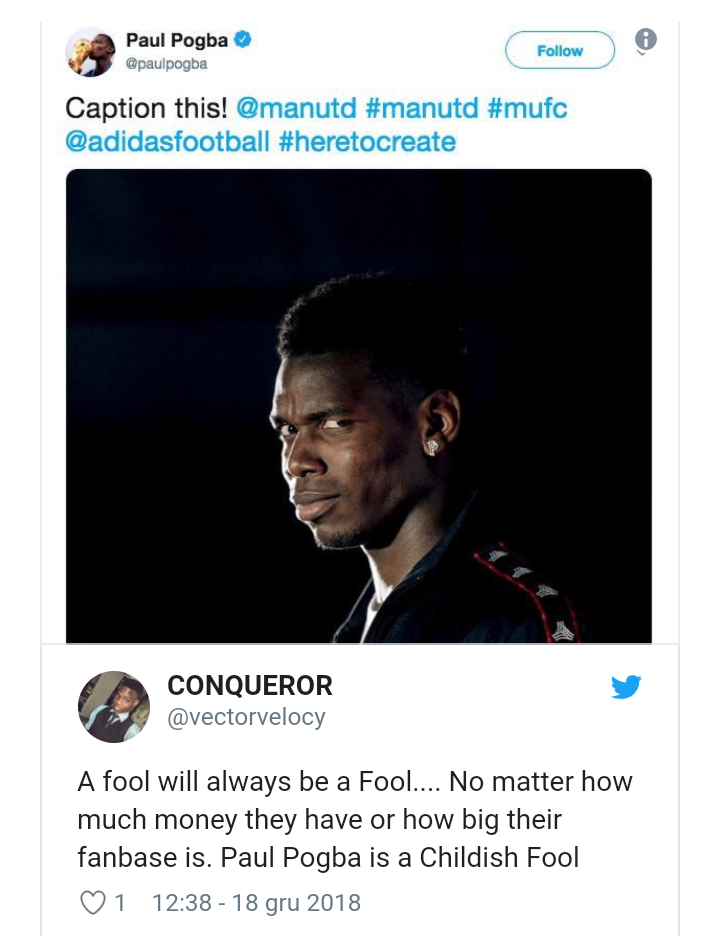The width and height of the screenshot is (720, 936).
Task: Click Paul Pogba's profile avatar
Action: point(90,52)
